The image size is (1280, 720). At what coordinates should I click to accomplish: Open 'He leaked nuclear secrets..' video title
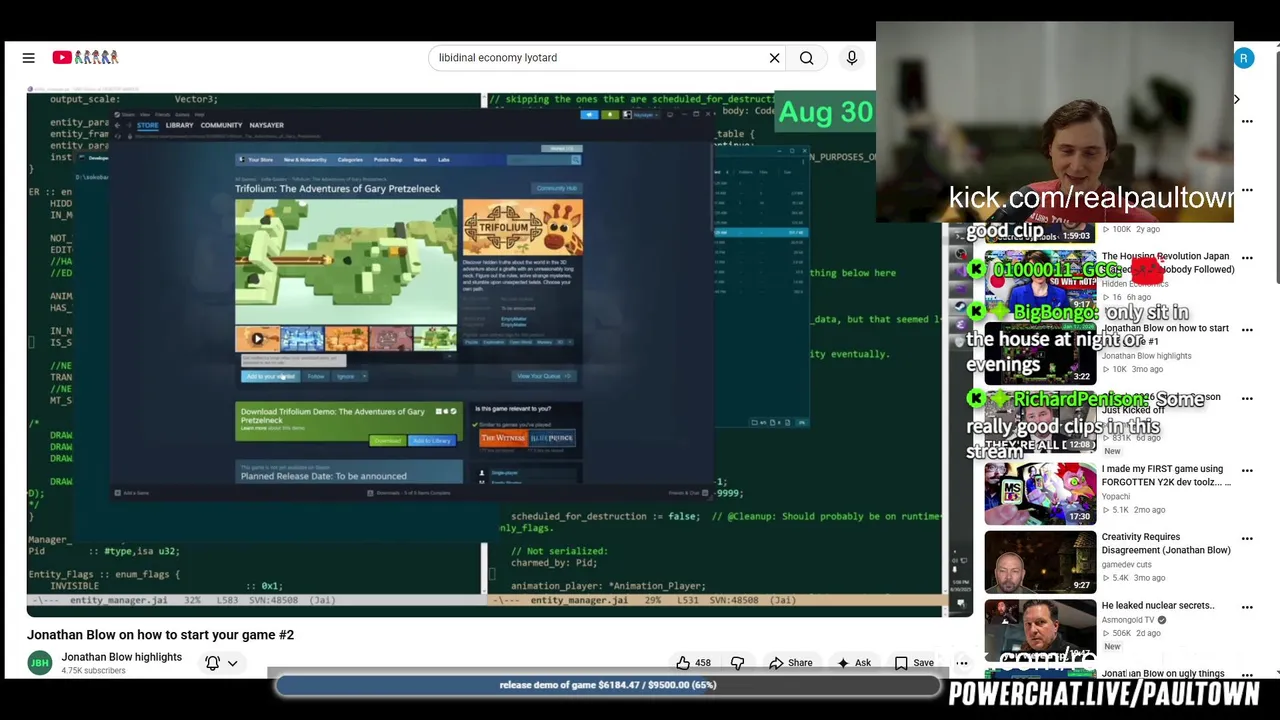[1158, 605]
